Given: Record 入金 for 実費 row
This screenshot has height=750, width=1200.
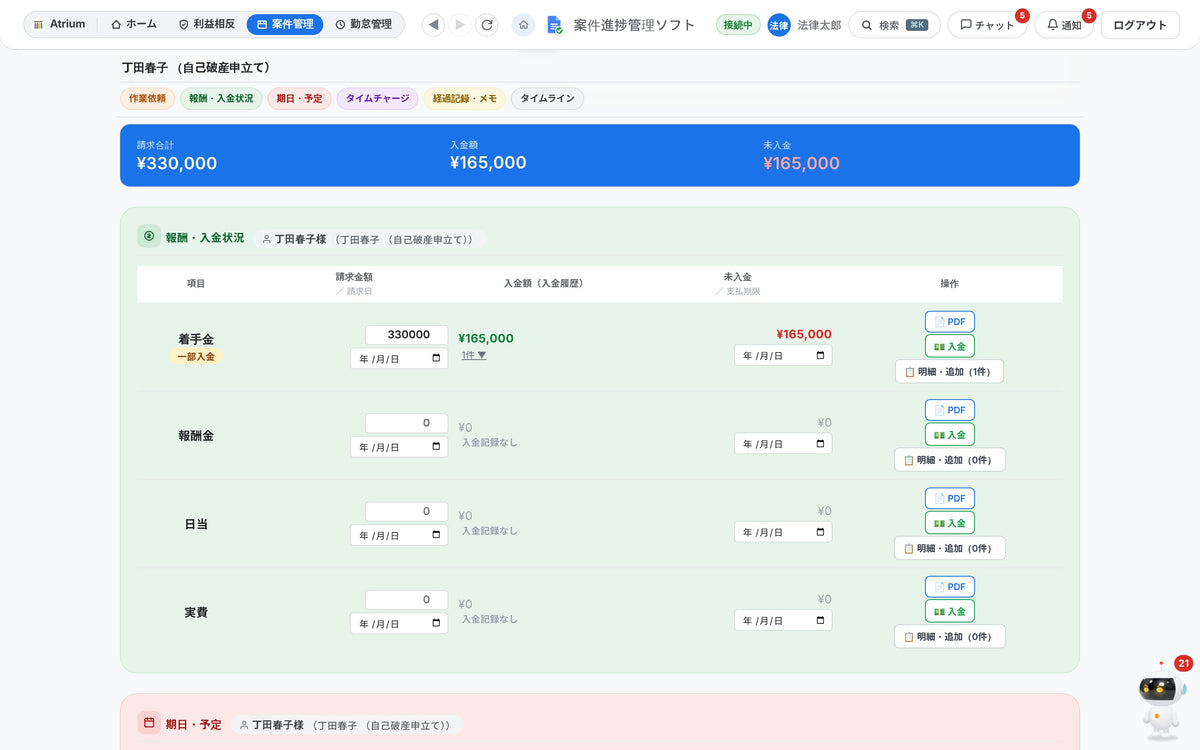Looking at the screenshot, I should [950, 611].
